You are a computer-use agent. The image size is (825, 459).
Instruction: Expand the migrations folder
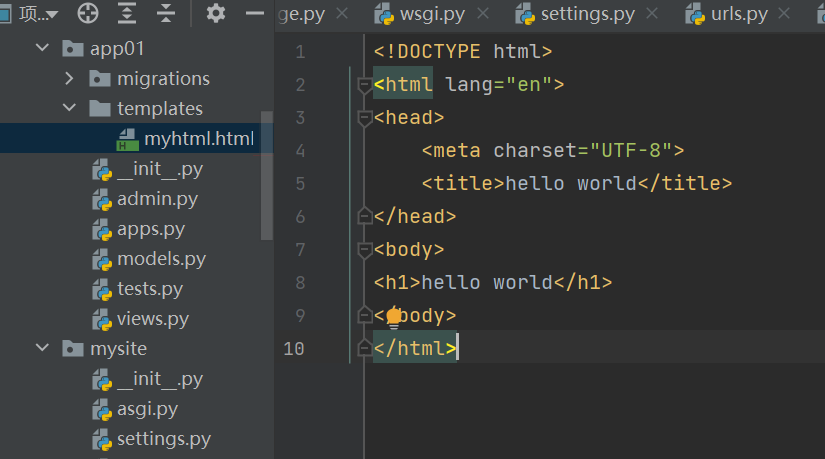(69, 79)
